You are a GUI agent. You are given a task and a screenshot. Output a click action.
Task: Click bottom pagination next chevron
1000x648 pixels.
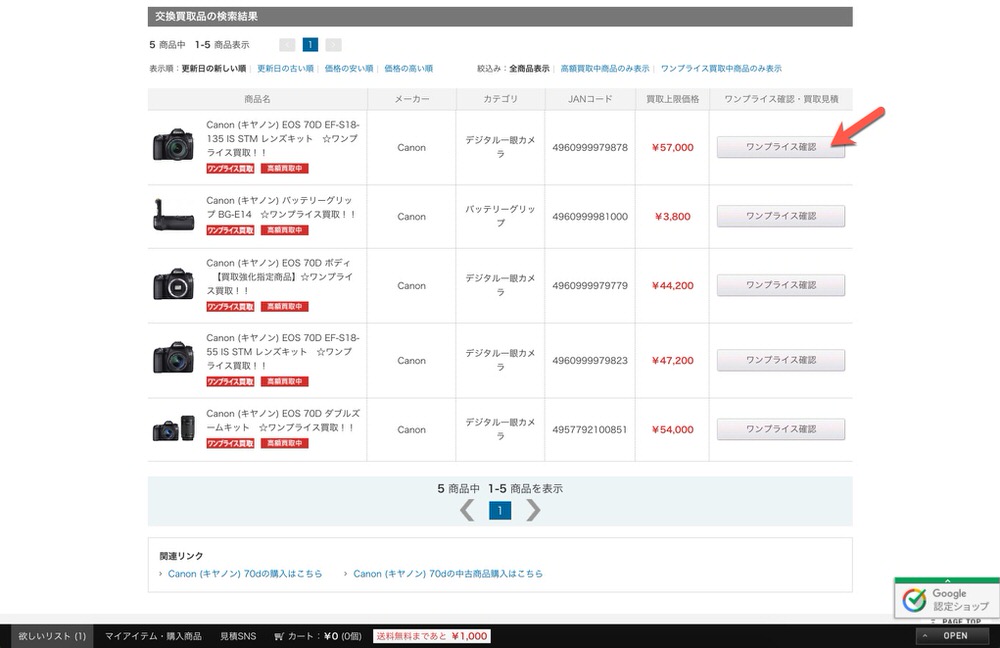coord(533,510)
